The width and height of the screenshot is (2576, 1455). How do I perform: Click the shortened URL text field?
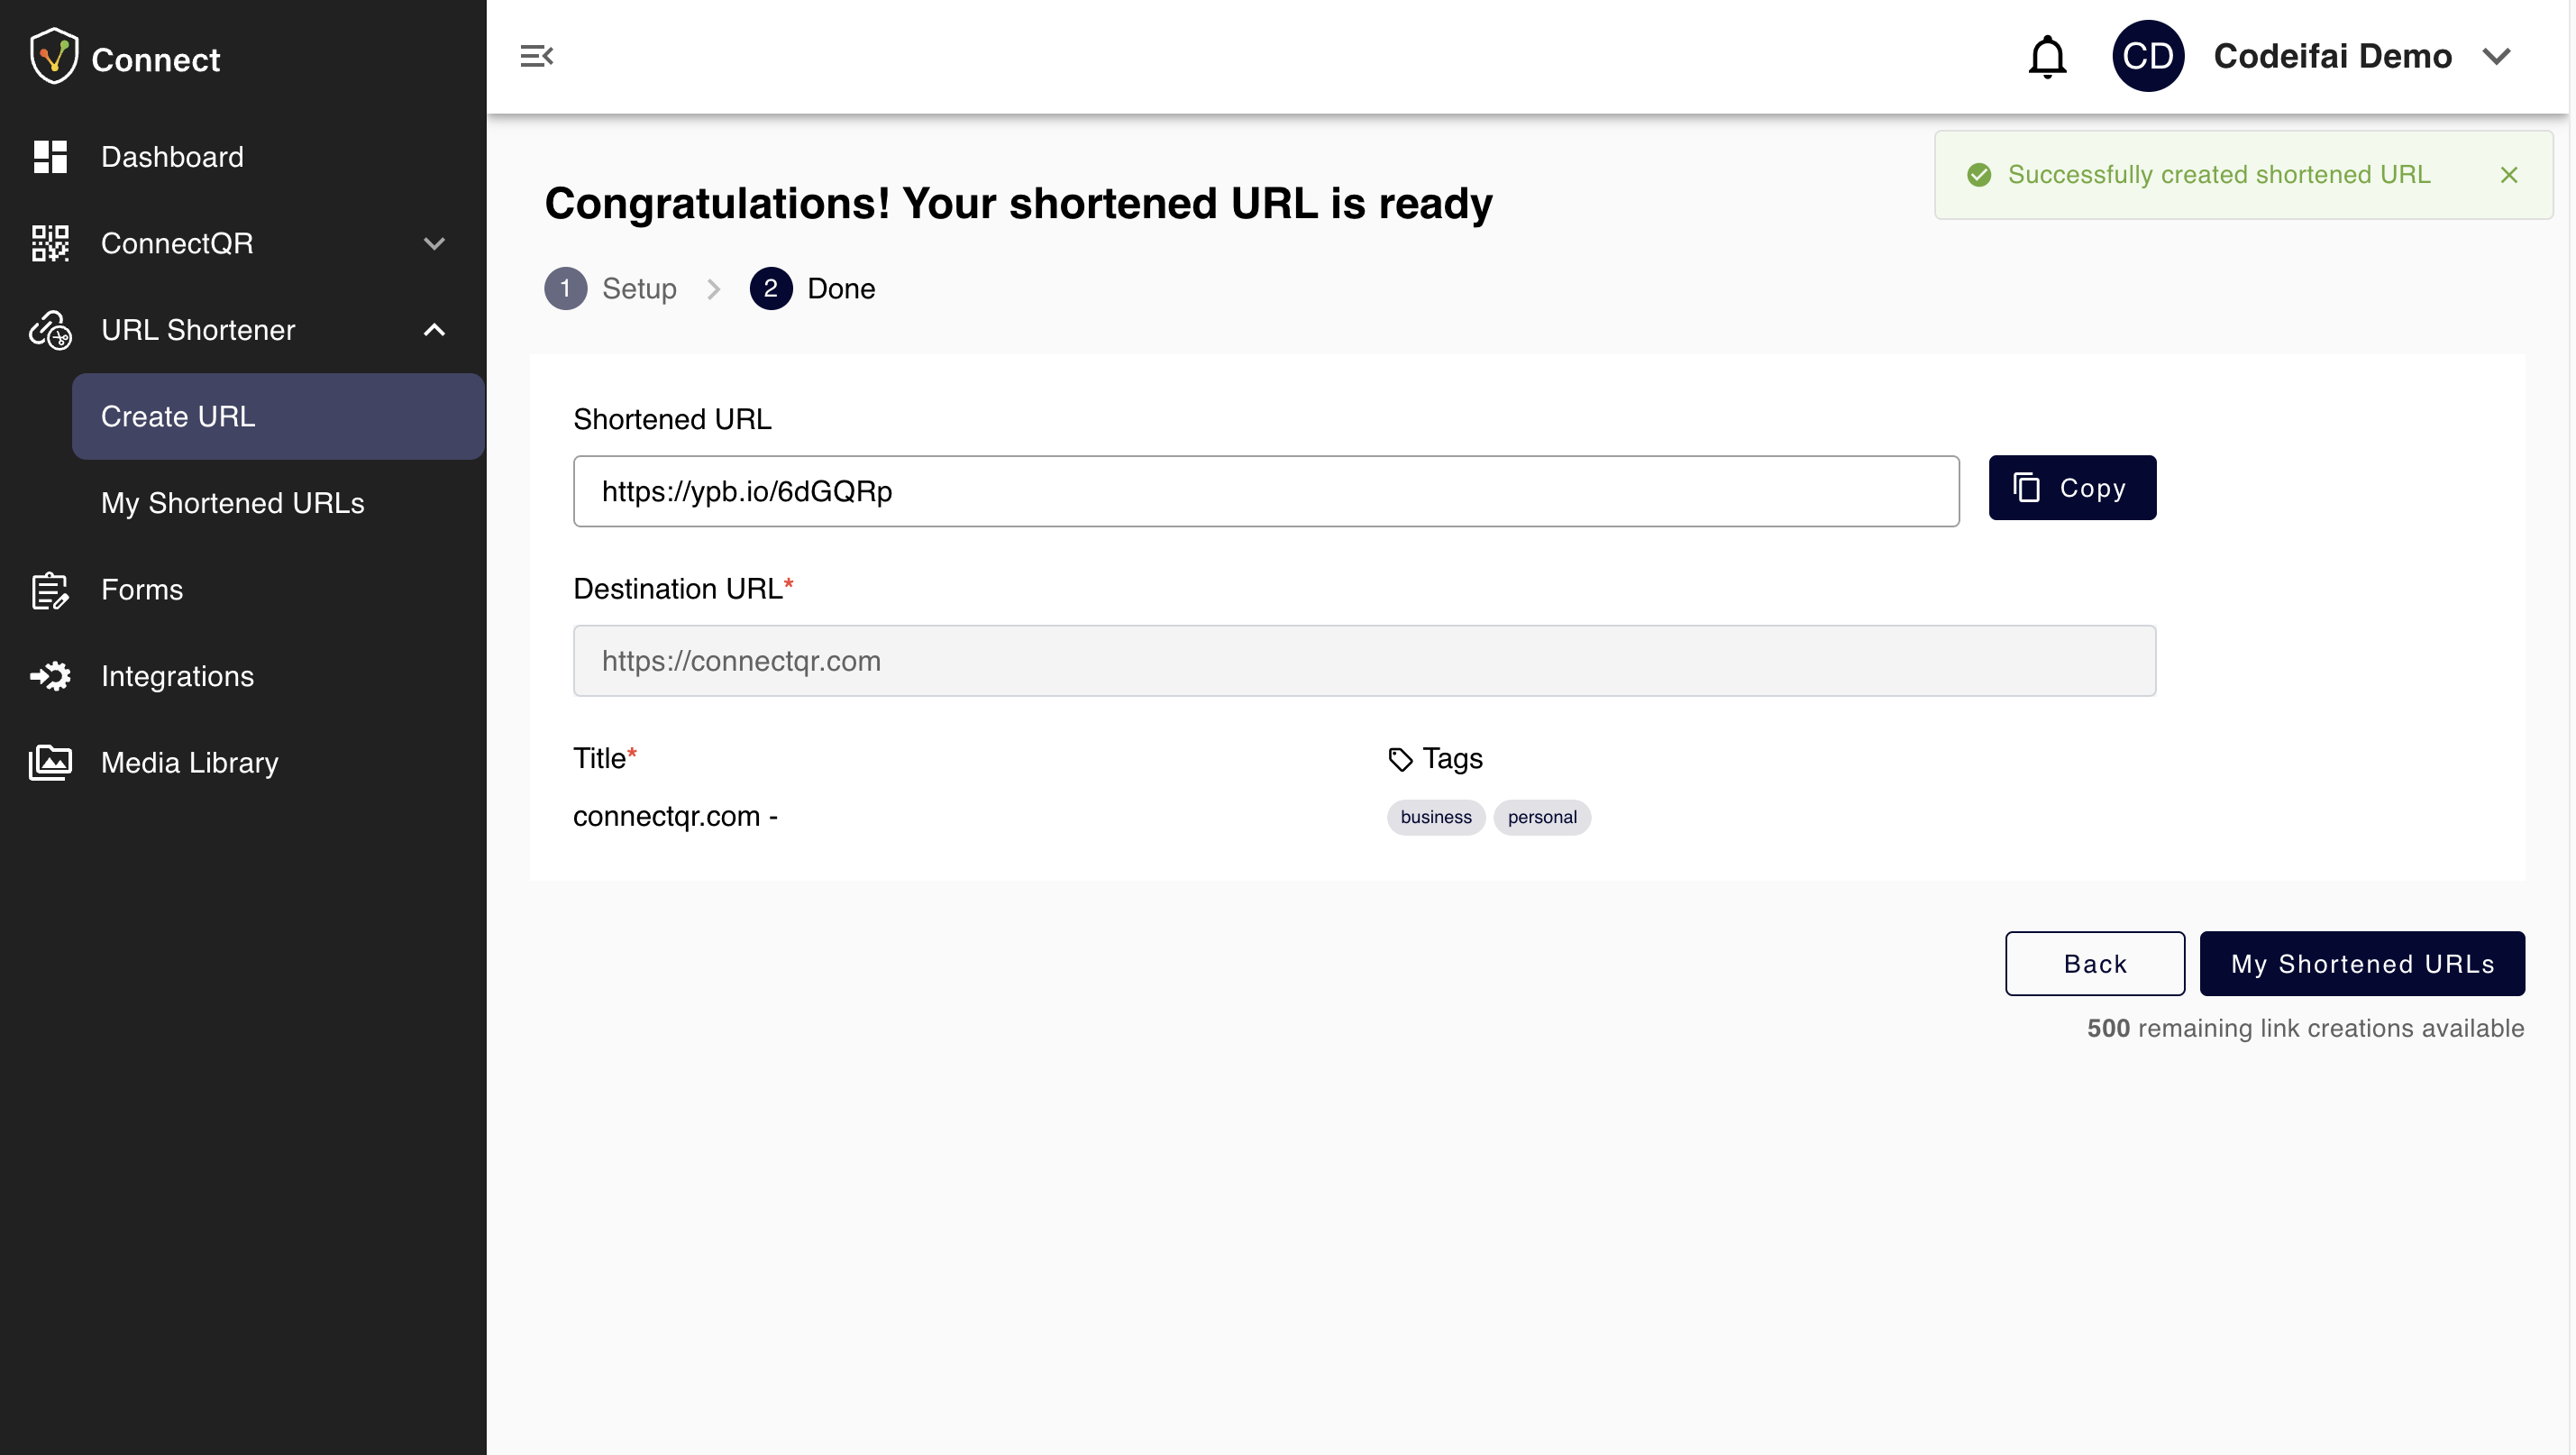click(1265, 491)
